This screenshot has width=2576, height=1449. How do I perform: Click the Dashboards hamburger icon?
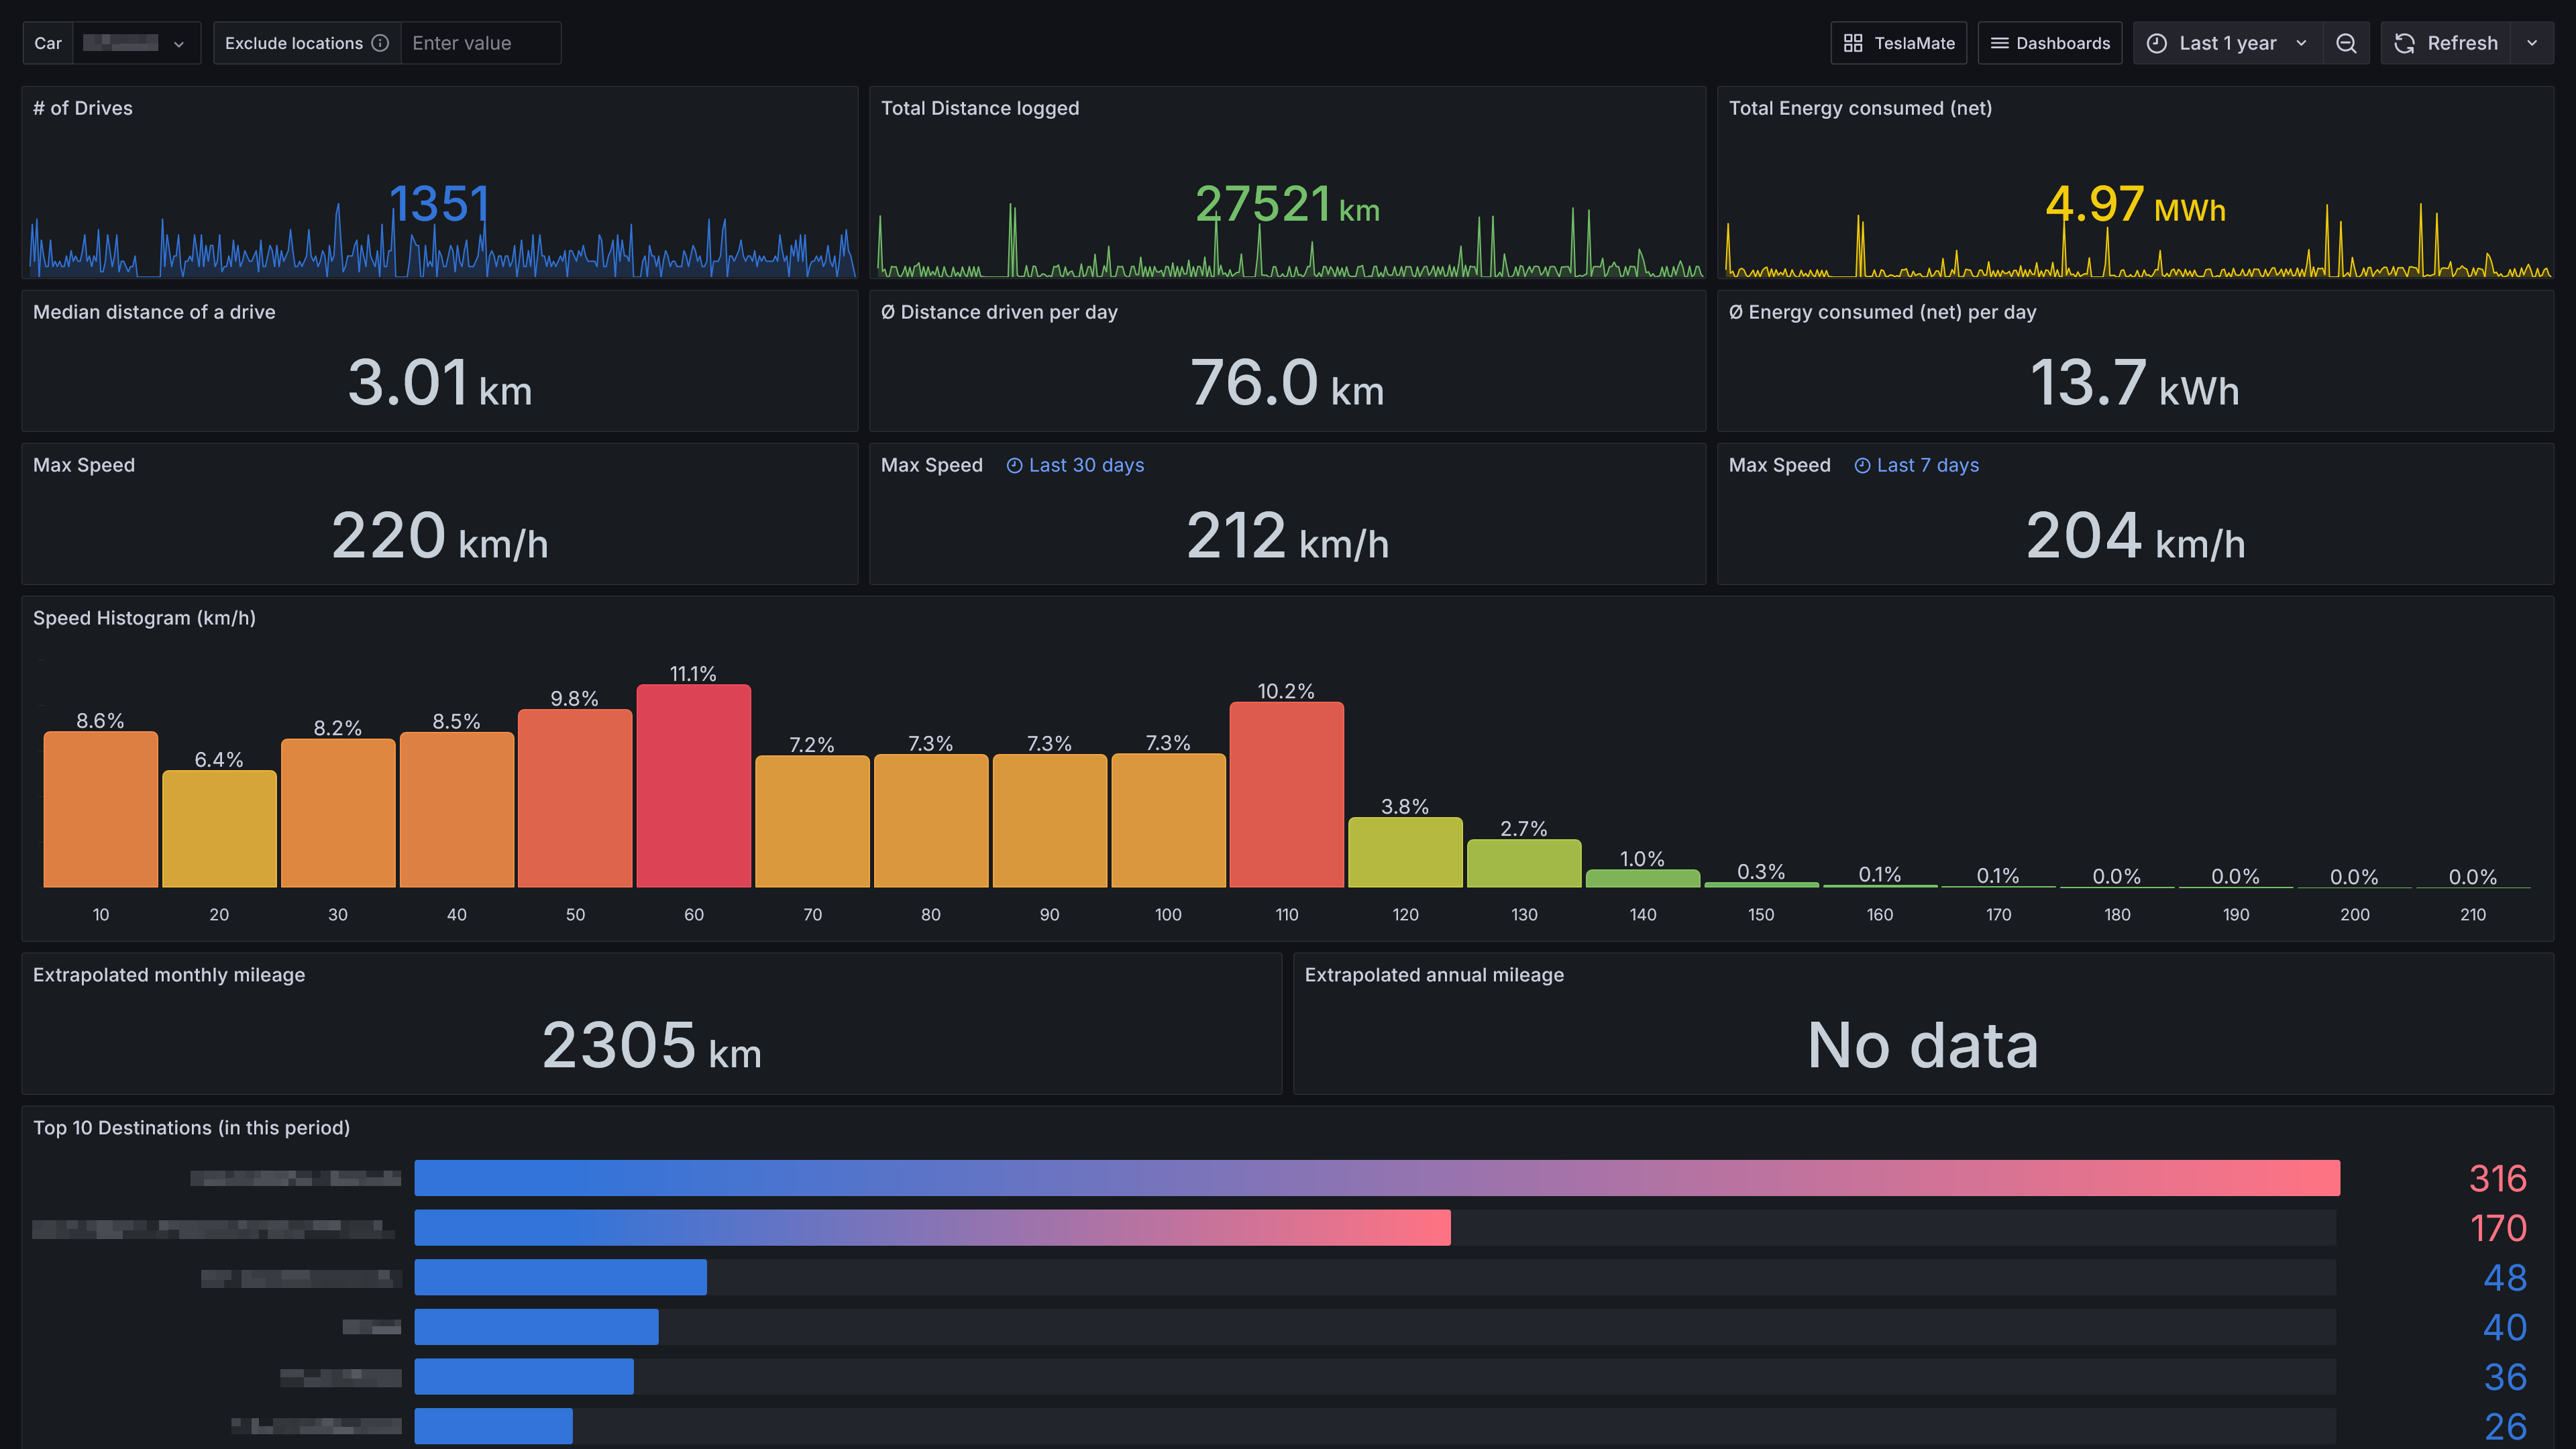[x=1999, y=43]
